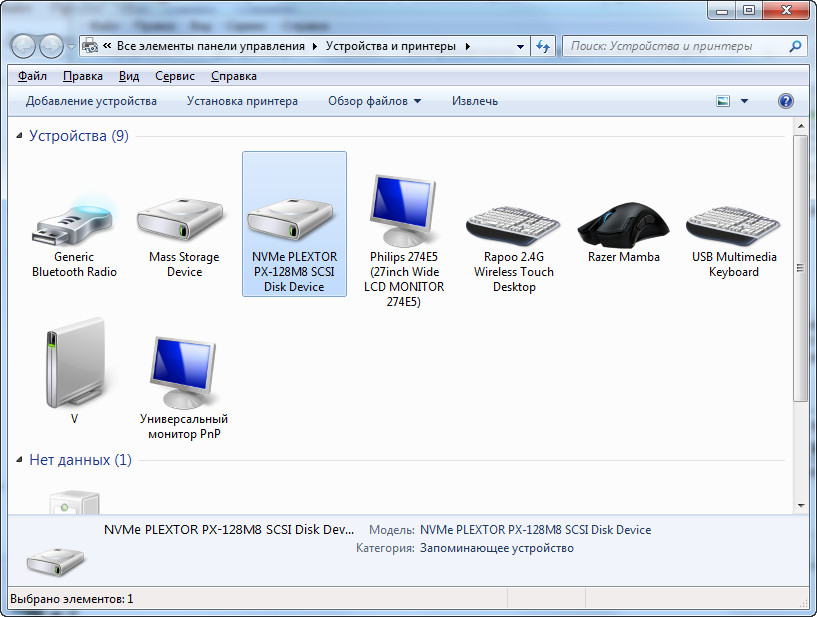Expand arrow after Все элементы панели управления

[315, 46]
